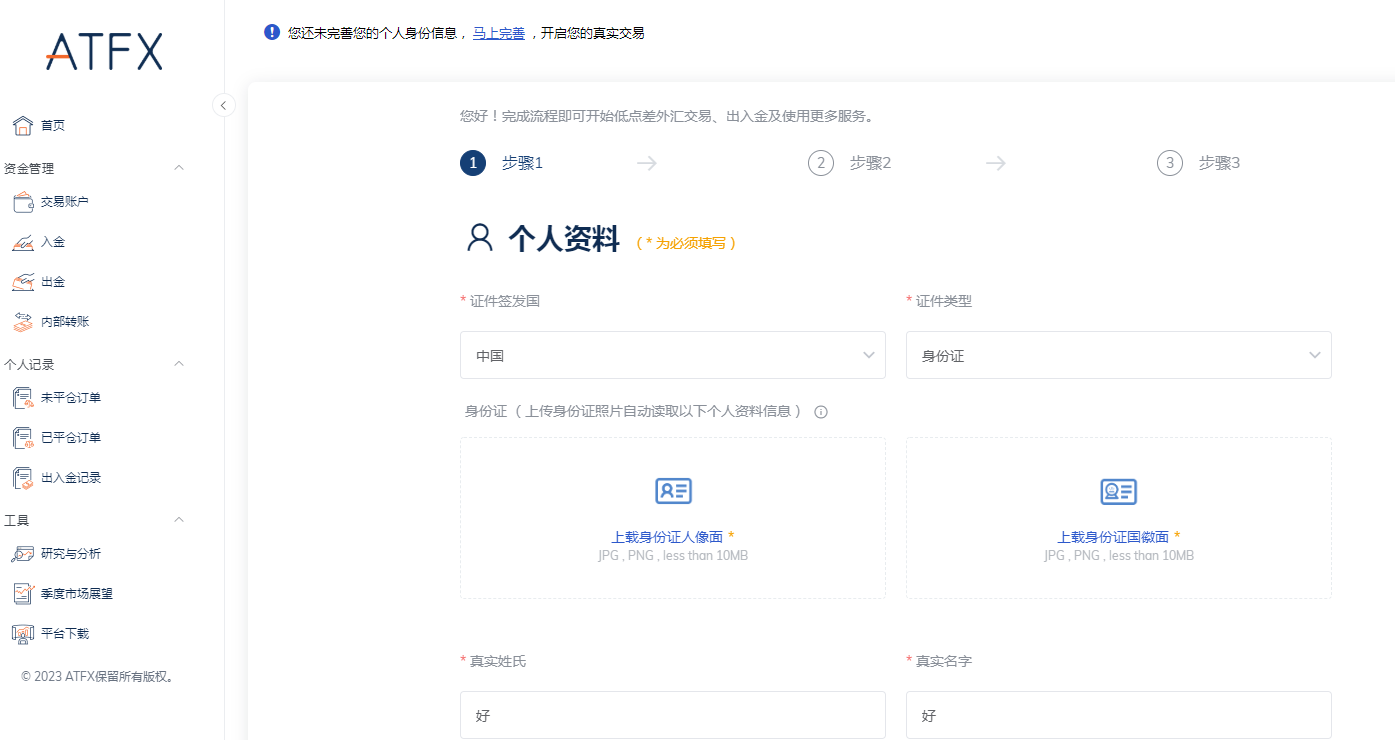Click the 马上完善 link

[x=498, y=33]
